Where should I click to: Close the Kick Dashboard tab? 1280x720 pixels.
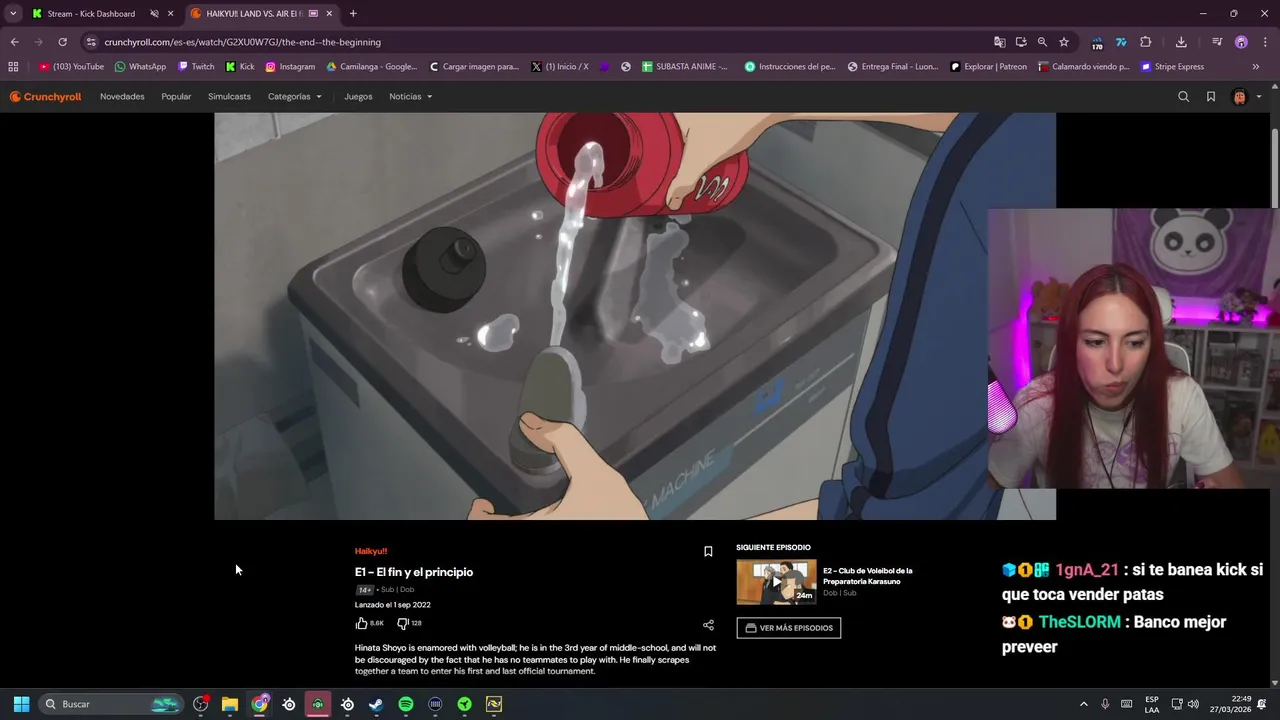coord(171,14)
